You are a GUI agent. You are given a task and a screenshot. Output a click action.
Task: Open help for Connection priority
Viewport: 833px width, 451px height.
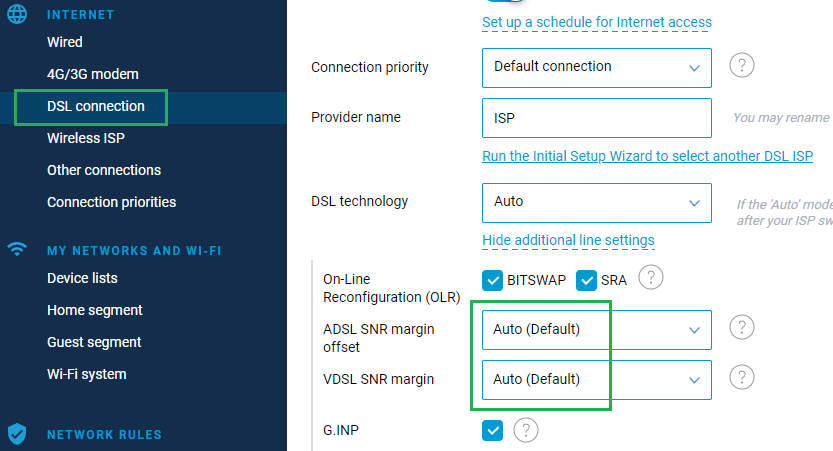[741, 66]
